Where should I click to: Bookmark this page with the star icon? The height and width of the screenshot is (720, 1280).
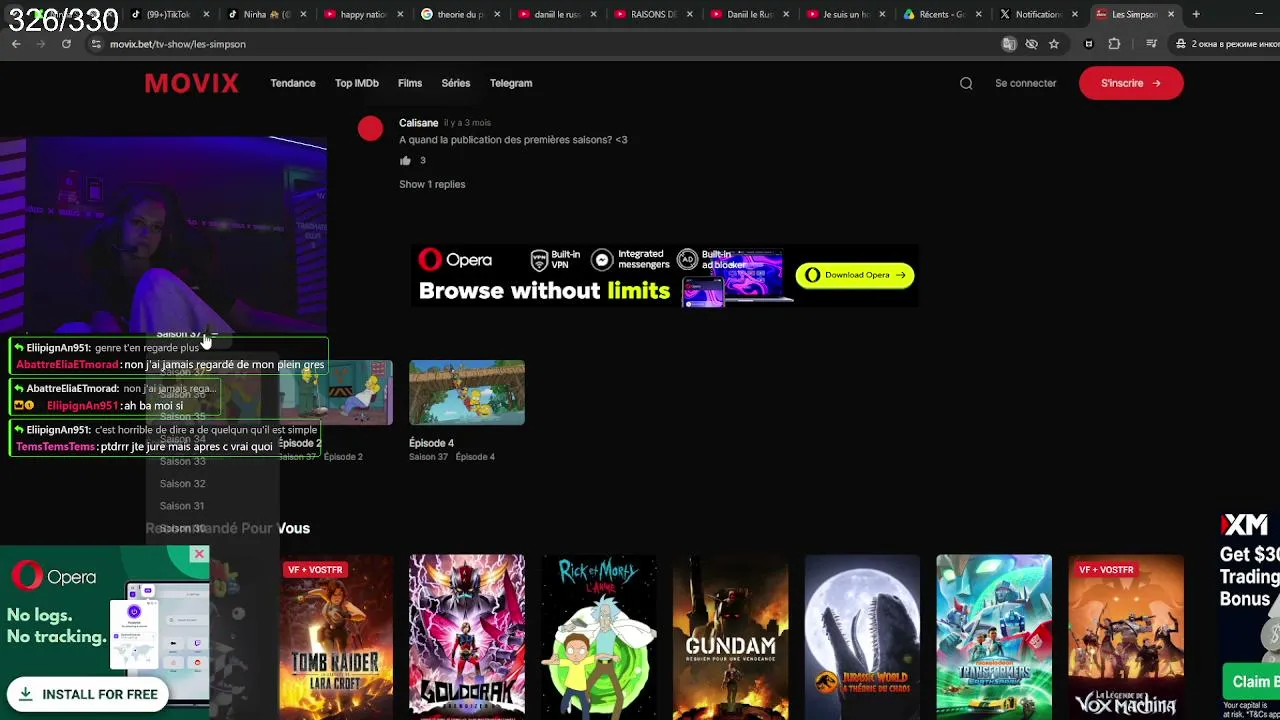pyautogui.click(x=1054, y=44)
